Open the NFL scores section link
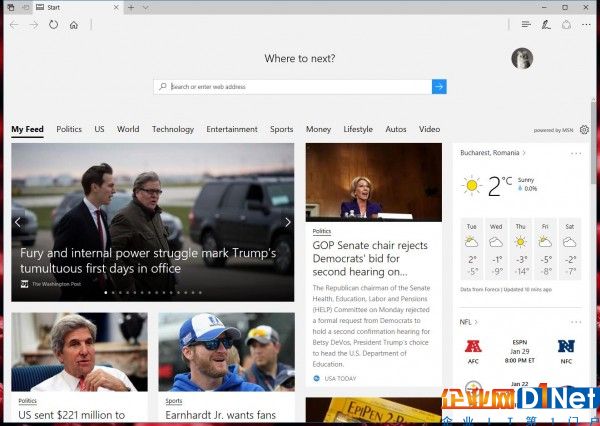The image size is (600, 426). point(468,322)
